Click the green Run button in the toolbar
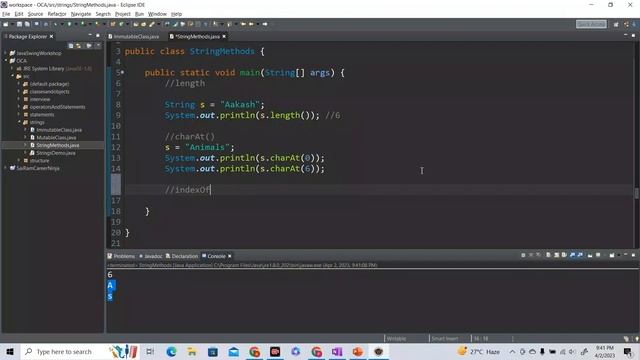This screenshot has height=360, width=640. [69, 24]
